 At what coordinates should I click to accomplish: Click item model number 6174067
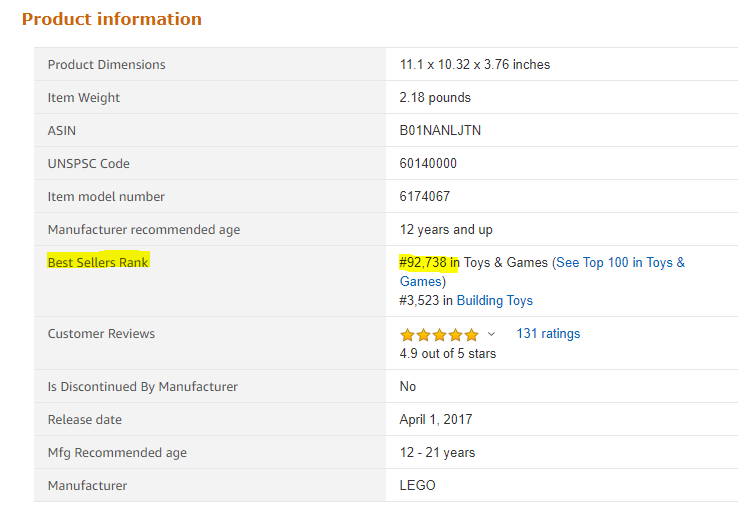click(425, 197)
